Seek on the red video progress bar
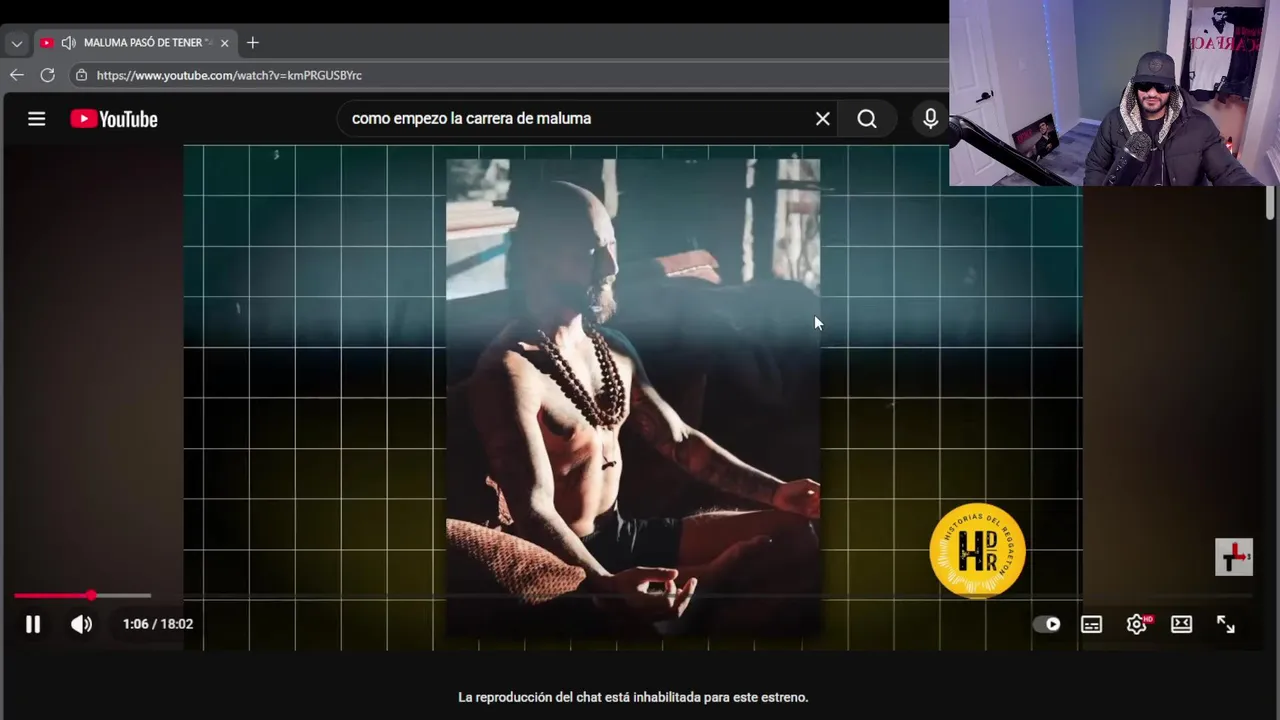This screenshot has height=720, width=1280. (632, 596)
